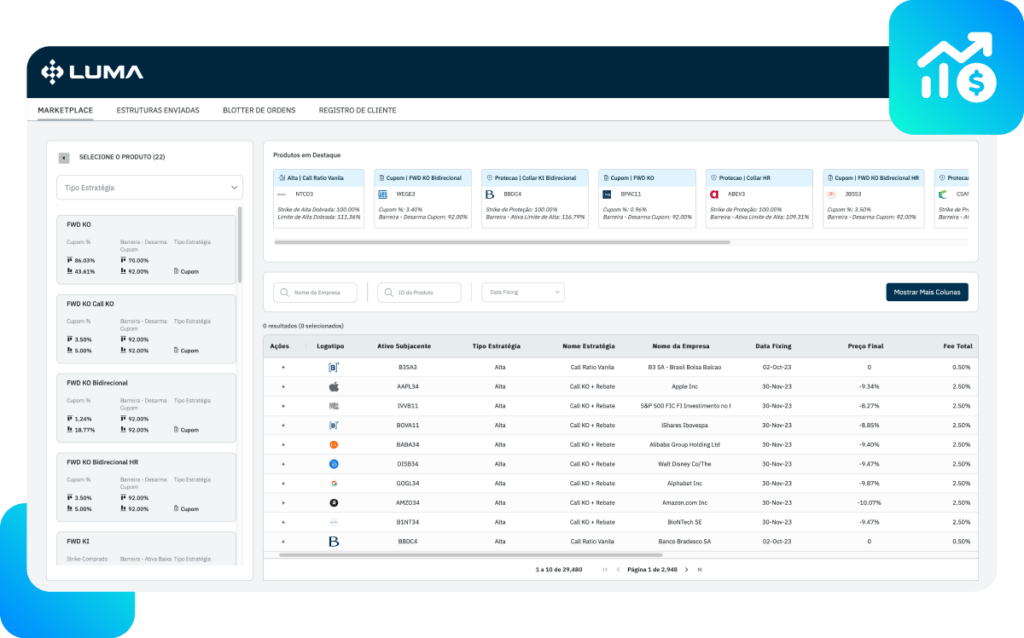Switch to Estruturas Enviadas tab
The height and width of the screenshot is (638, 1024).
pos(158,110)
